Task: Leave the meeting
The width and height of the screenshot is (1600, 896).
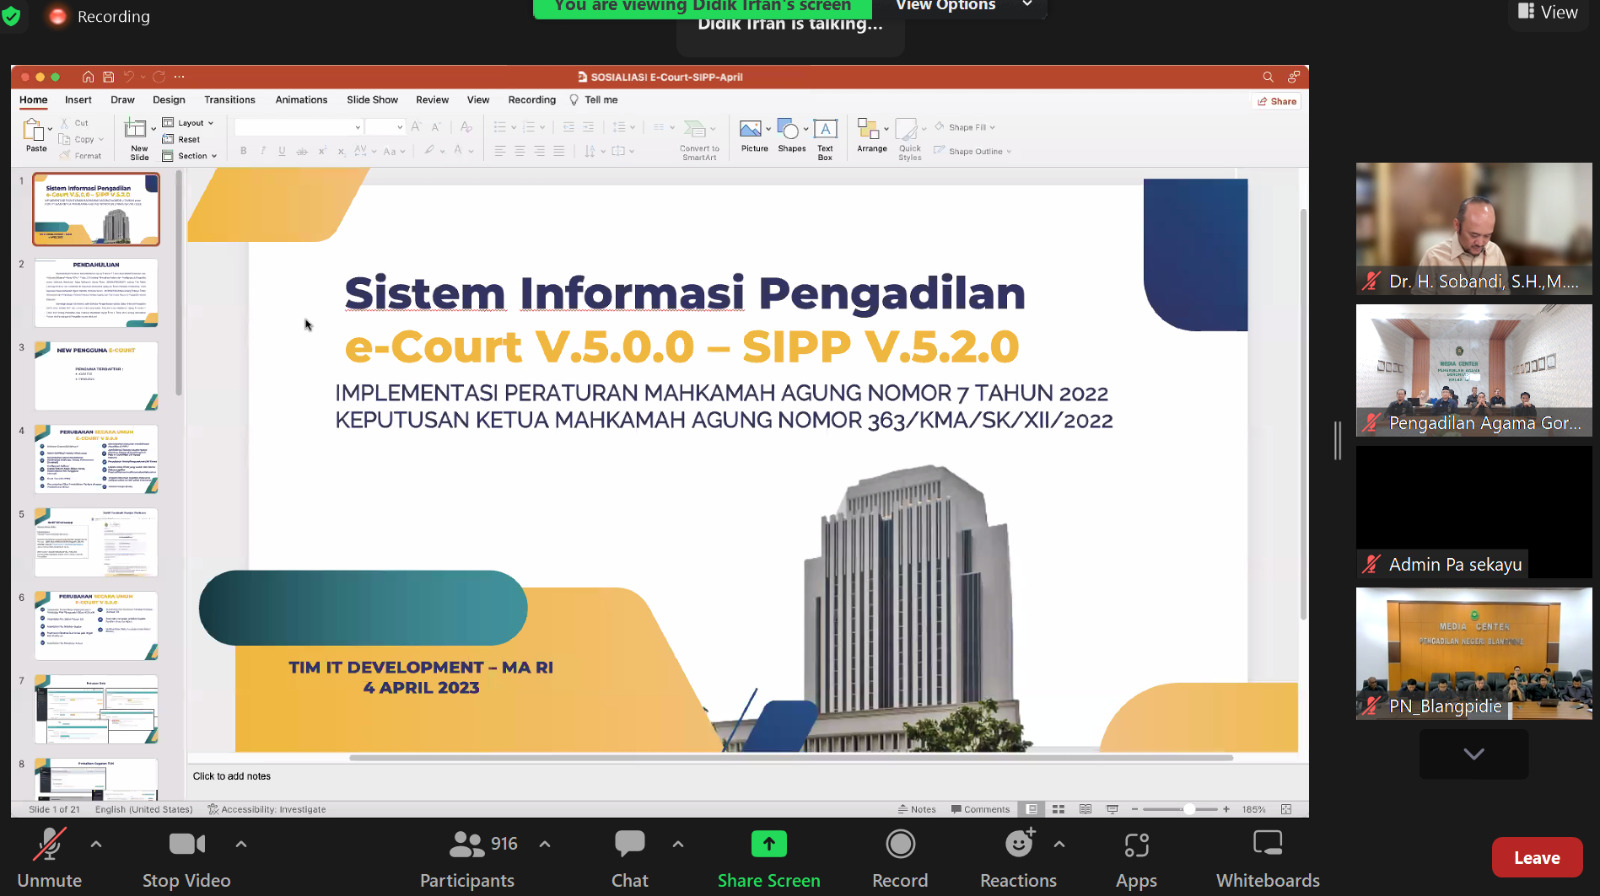Action: 1536,857
